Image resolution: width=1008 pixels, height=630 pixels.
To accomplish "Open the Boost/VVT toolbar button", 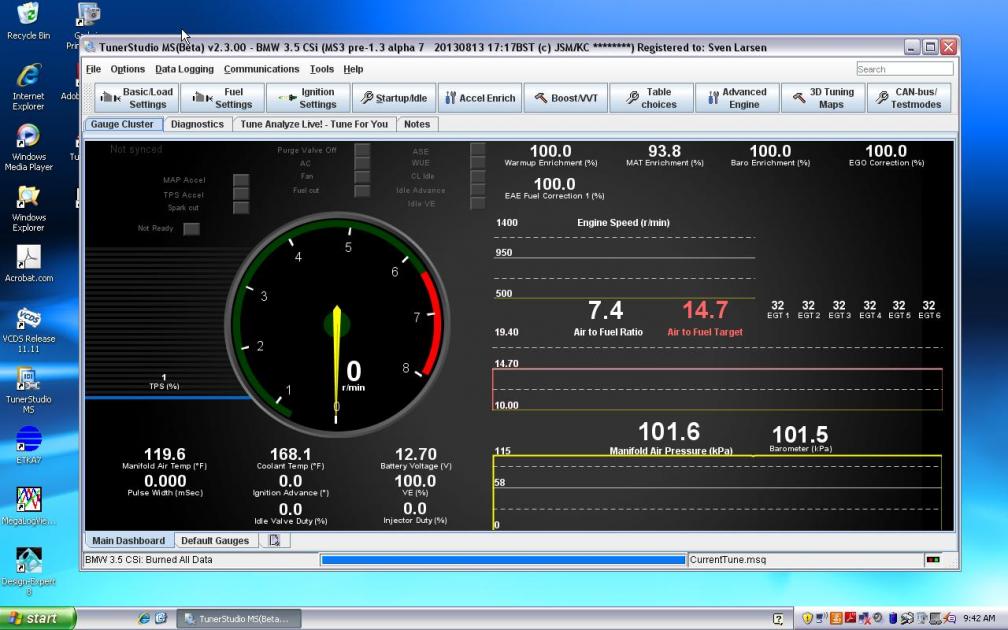I will click(x=566, y=98).
